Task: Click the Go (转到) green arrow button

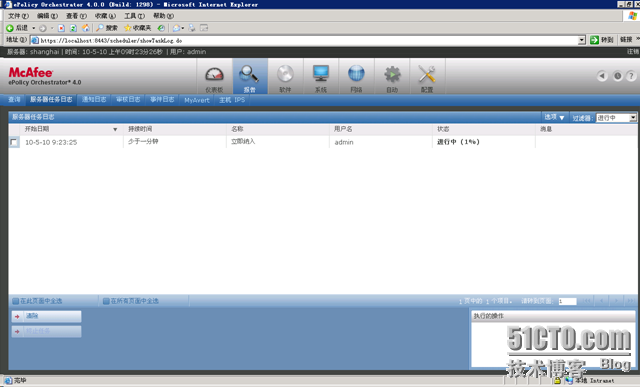Action: click(x=602, y=40)
